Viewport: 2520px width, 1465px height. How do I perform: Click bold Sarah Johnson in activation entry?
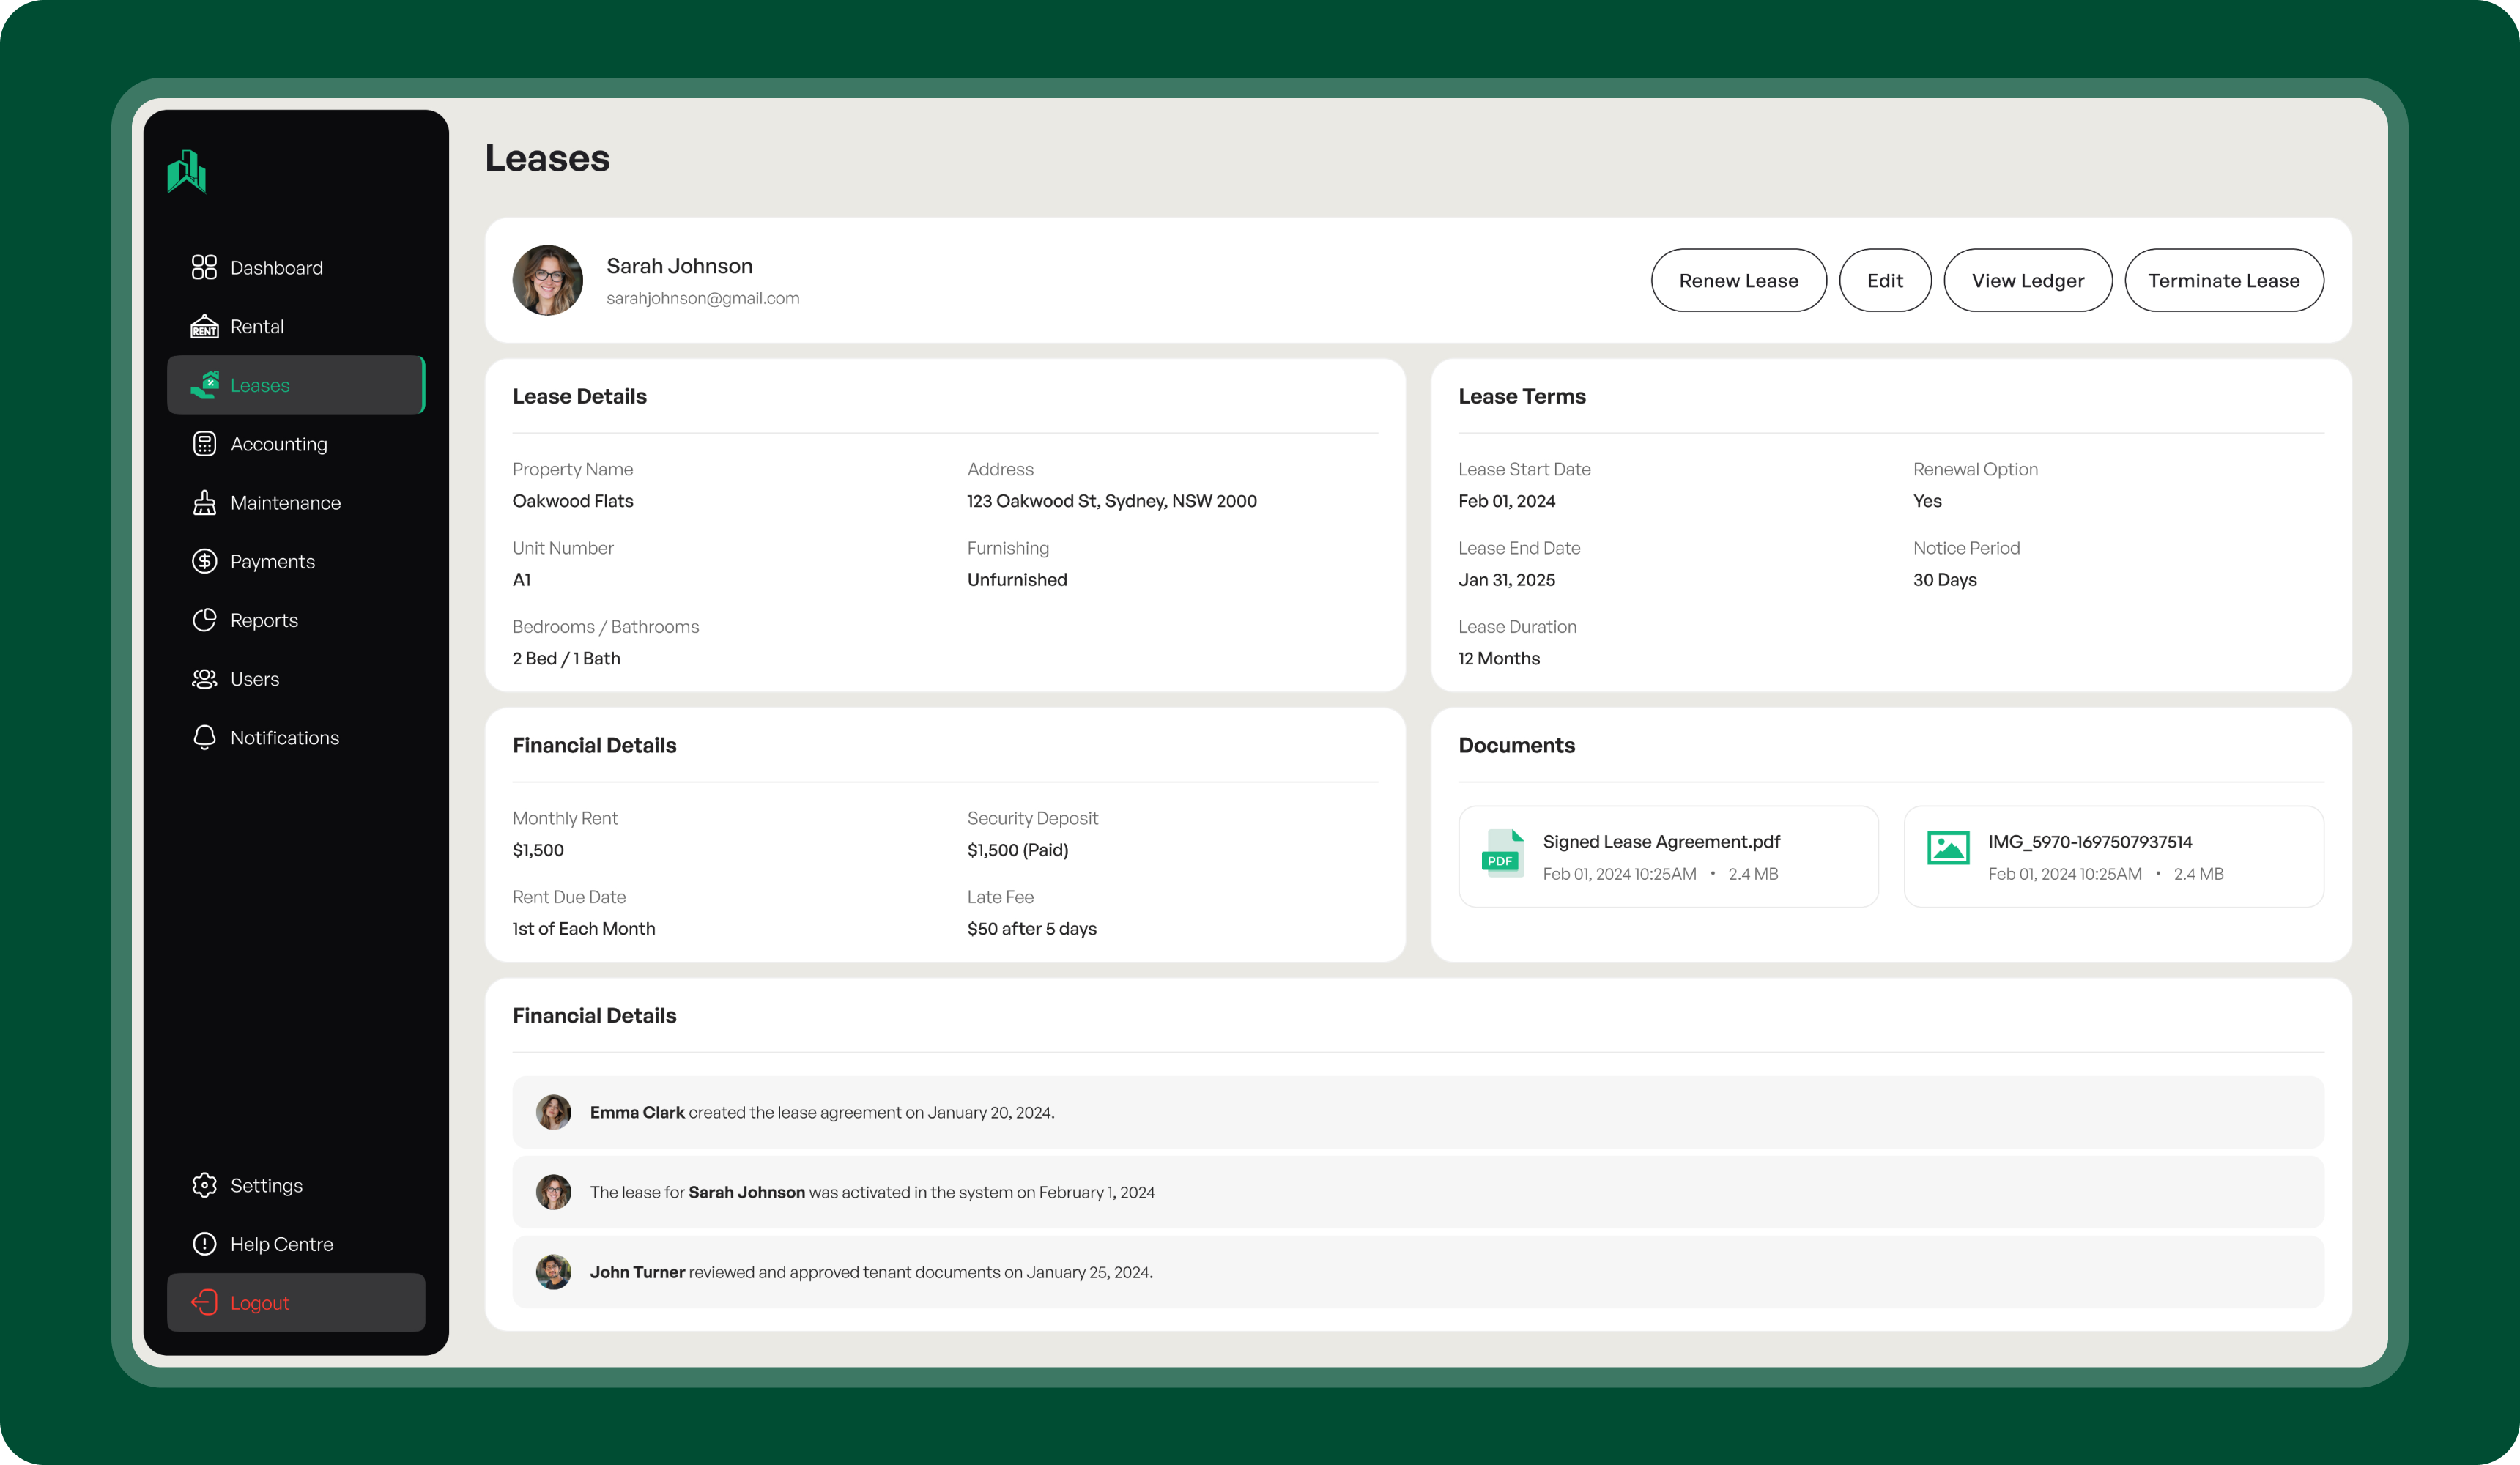[x=747, y=1192]
